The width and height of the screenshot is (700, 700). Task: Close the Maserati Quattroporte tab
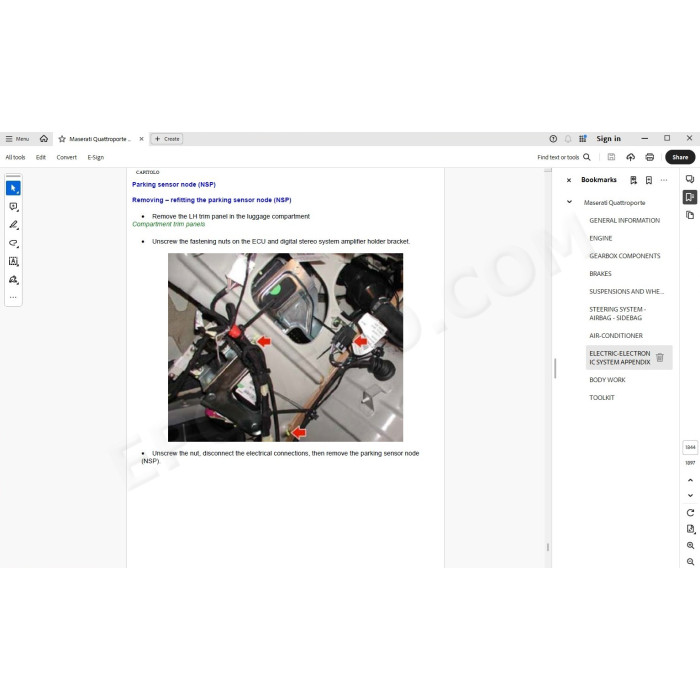[142, 139]
